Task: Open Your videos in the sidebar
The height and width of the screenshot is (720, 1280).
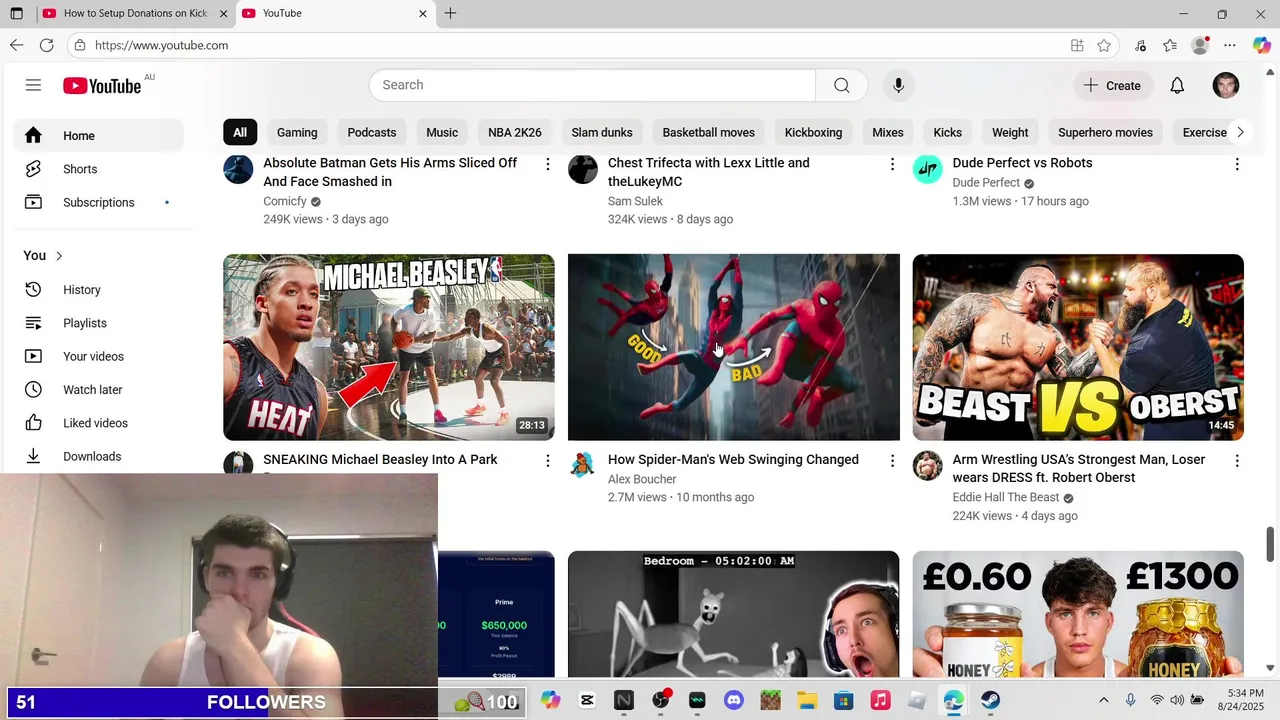Action: pyautogui.click(x=98, y=356)
